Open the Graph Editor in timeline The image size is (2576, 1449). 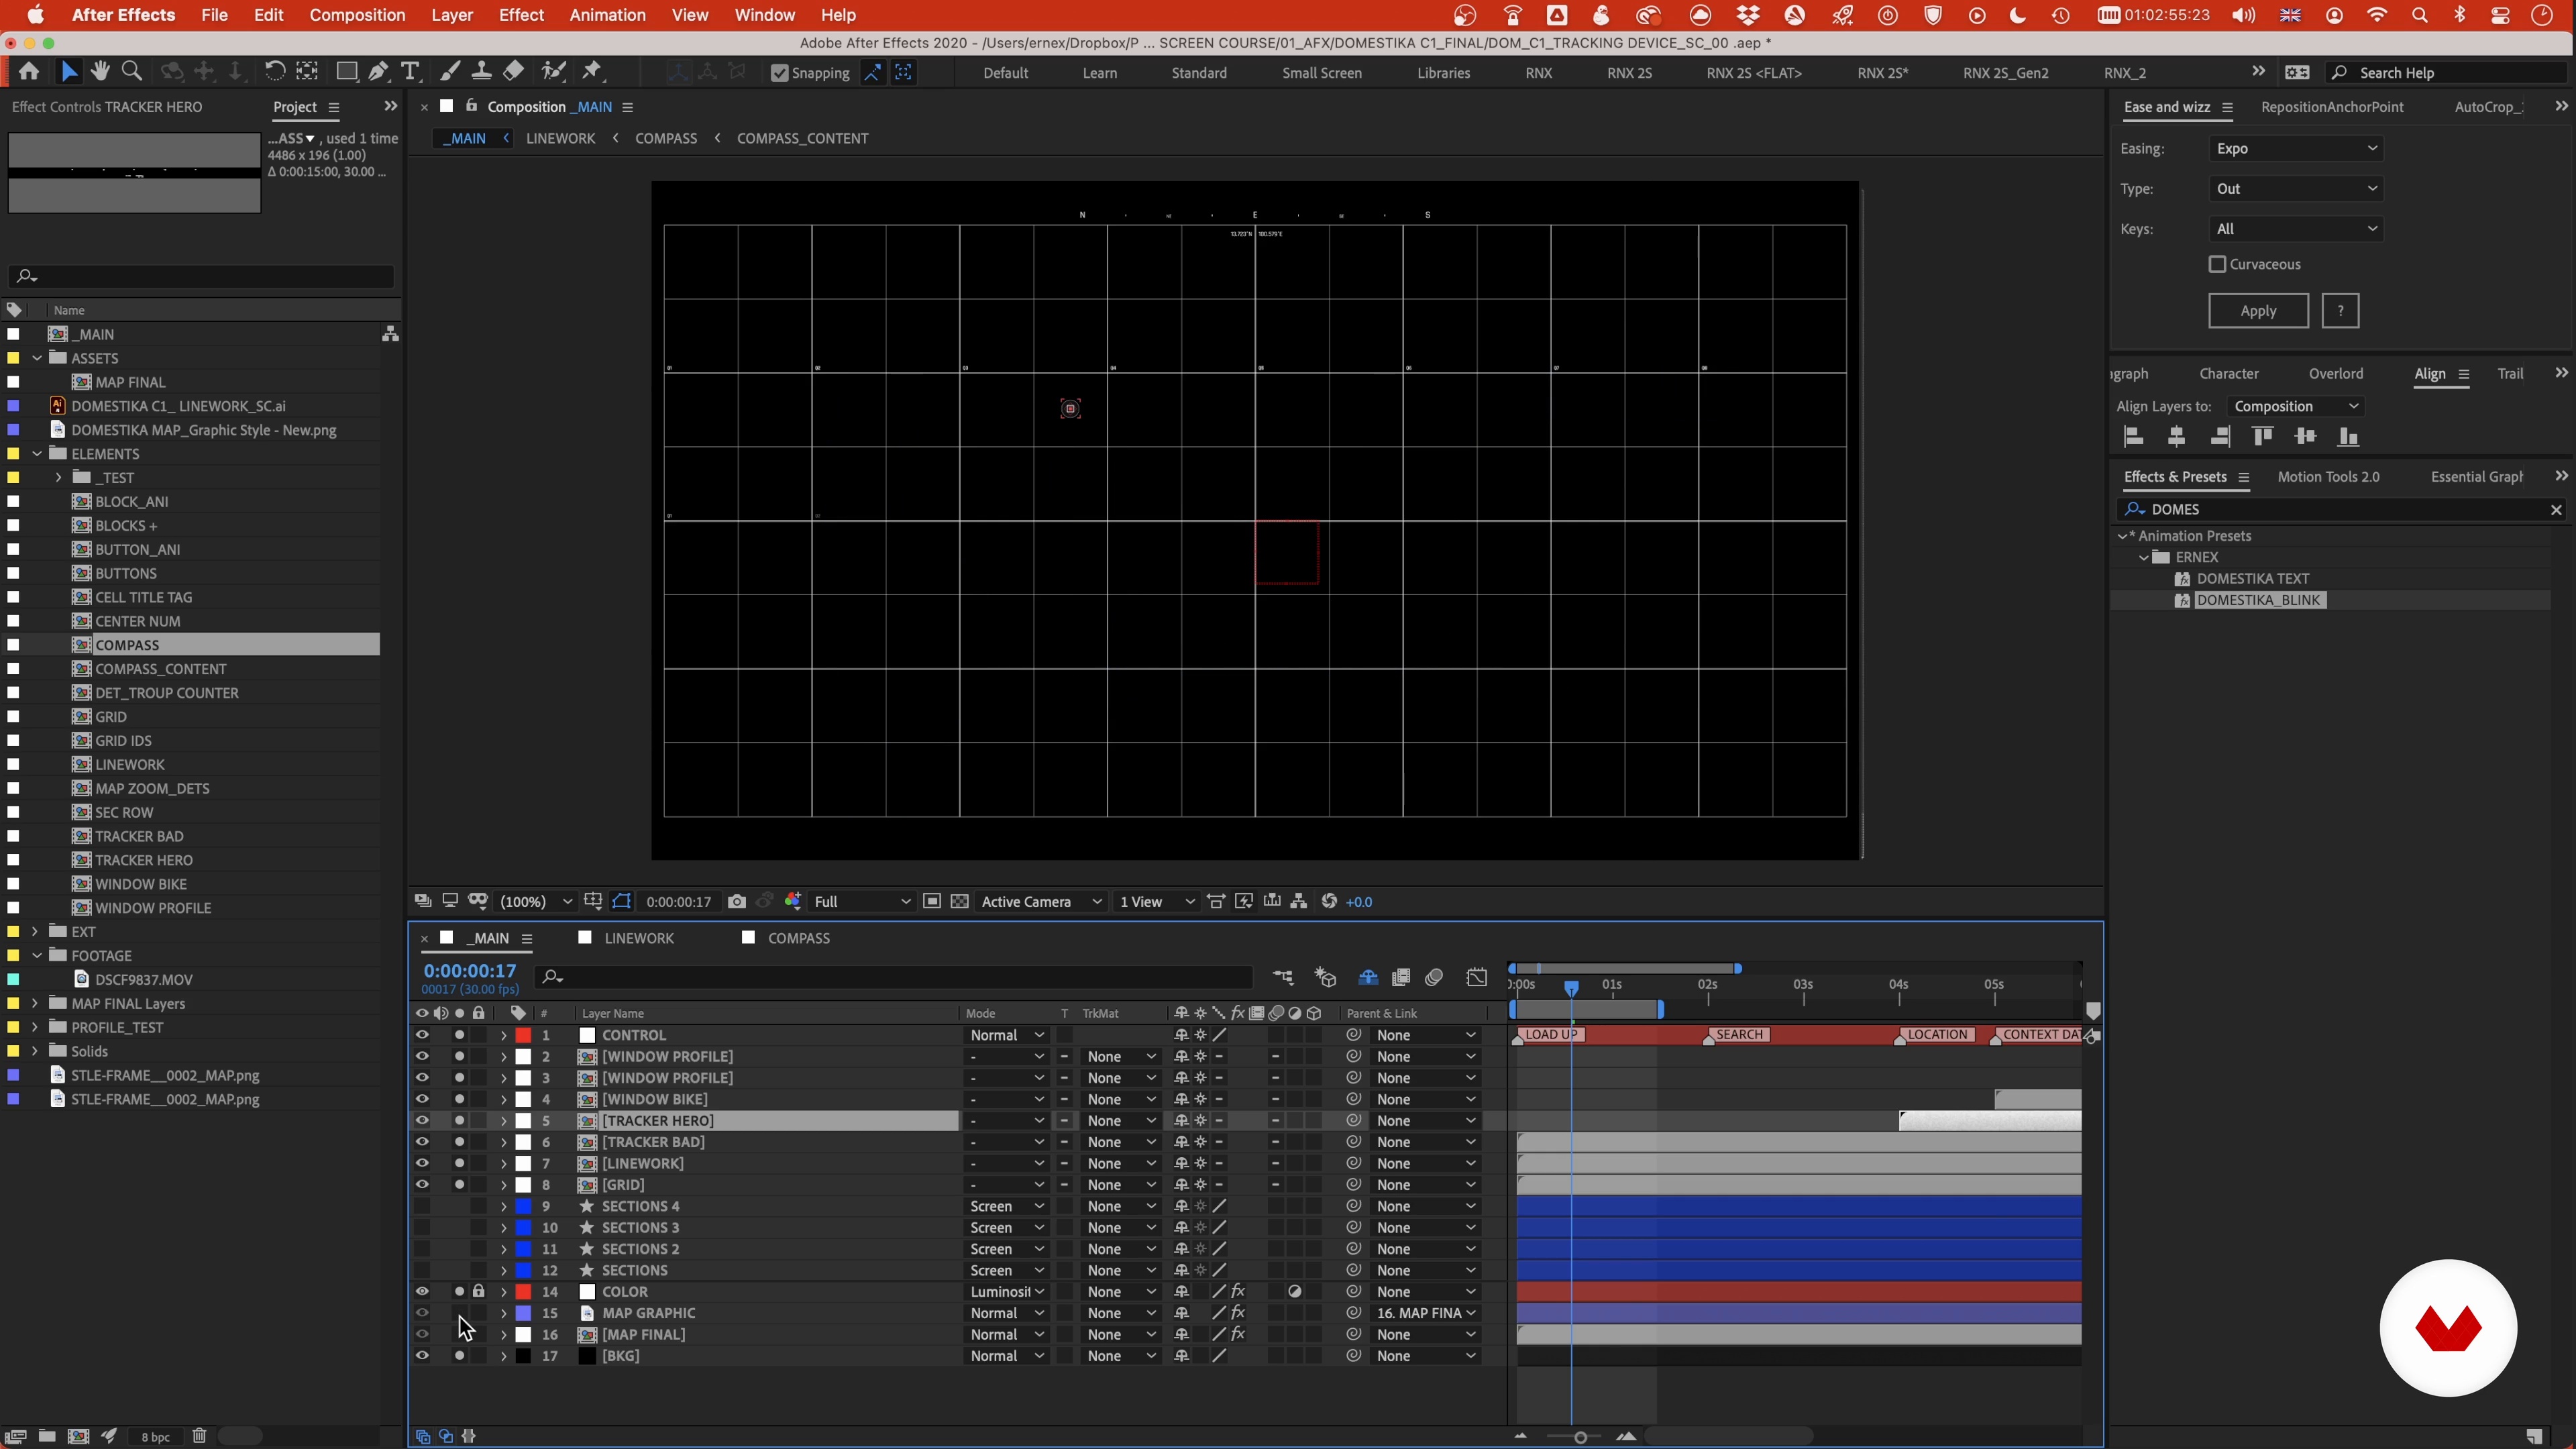[1477, 978]
